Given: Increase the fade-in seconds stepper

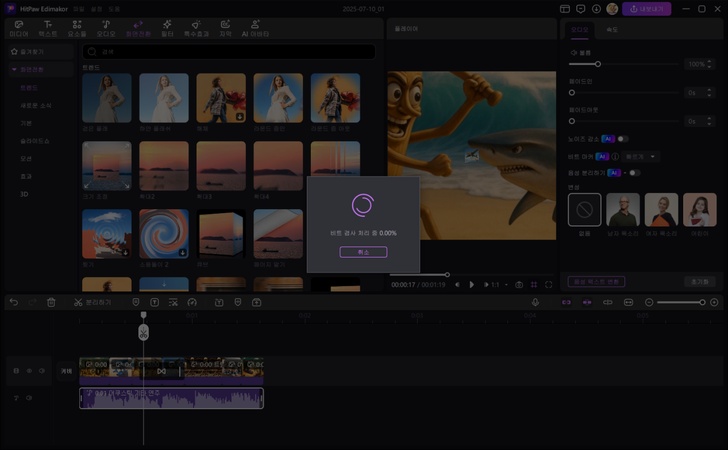Looking at the screenshot, I should pos(709,91).
